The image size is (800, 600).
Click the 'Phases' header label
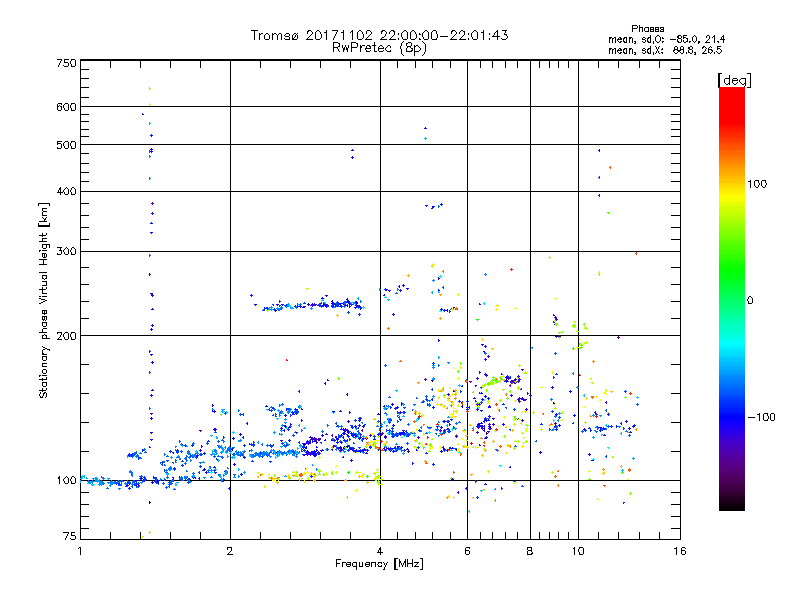click(x=647, y=29)
